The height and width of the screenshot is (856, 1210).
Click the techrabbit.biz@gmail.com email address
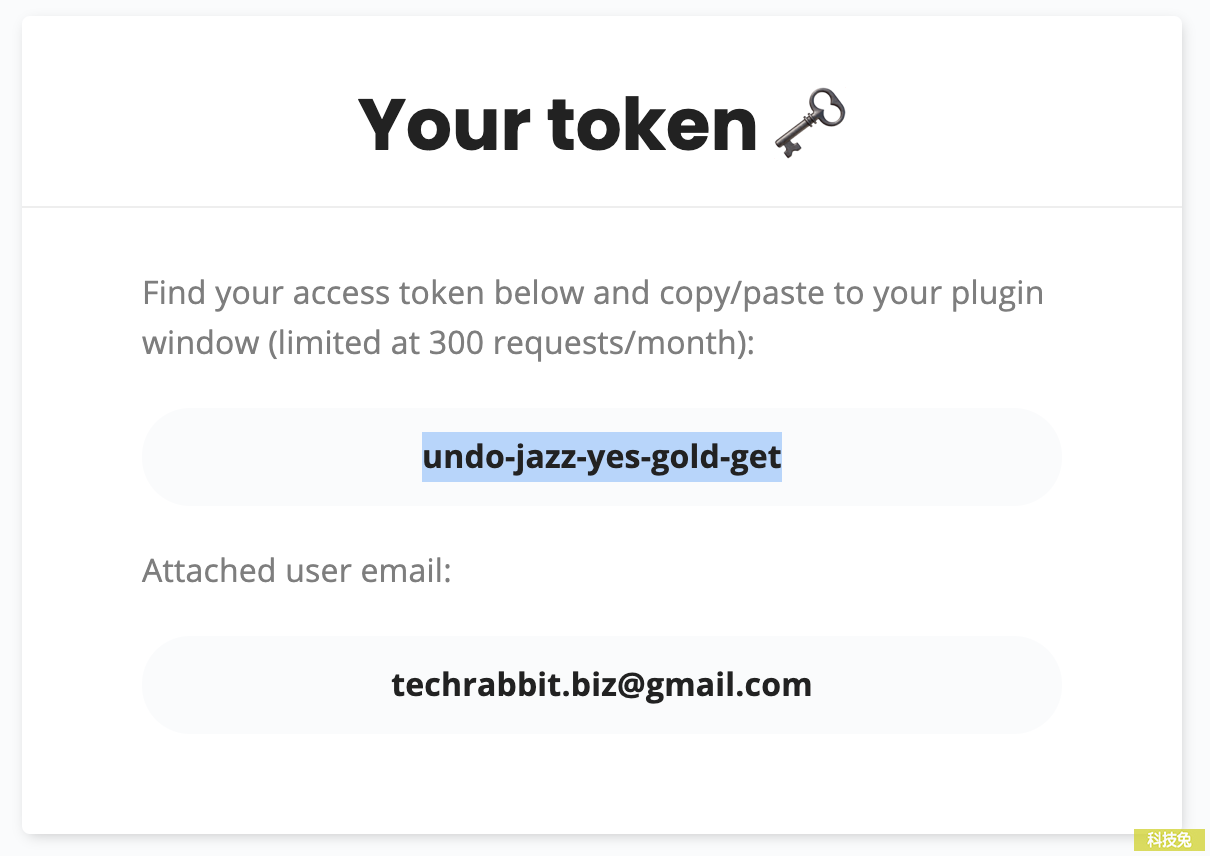602,685
